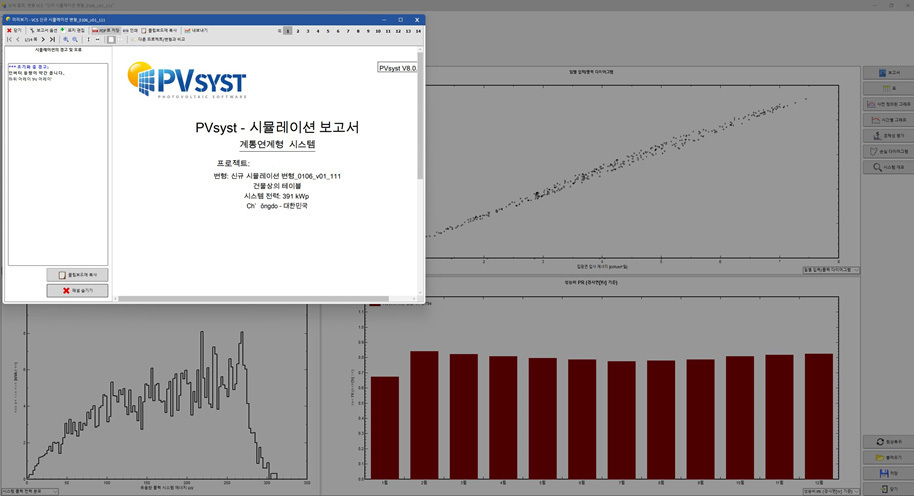Fit report page to width
914x496 pixels.
coord(97,40)
